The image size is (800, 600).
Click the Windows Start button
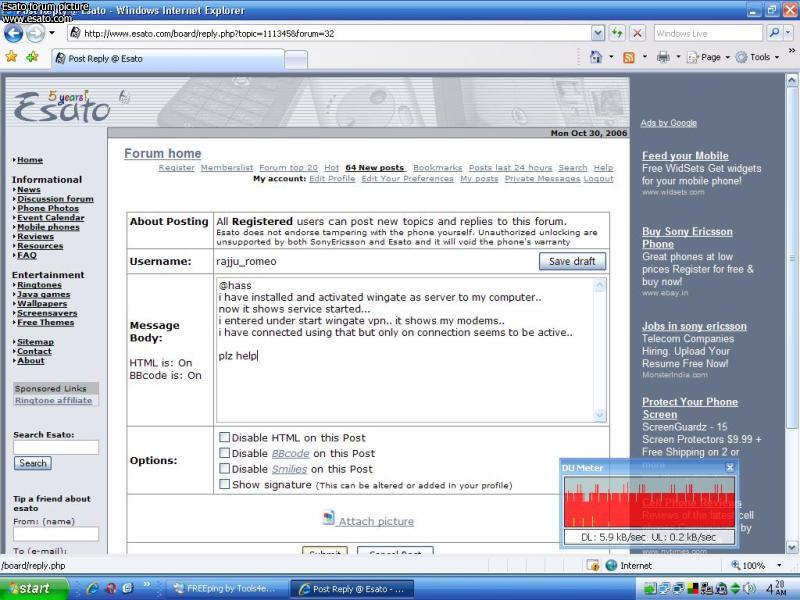click(x=34, y=589)
